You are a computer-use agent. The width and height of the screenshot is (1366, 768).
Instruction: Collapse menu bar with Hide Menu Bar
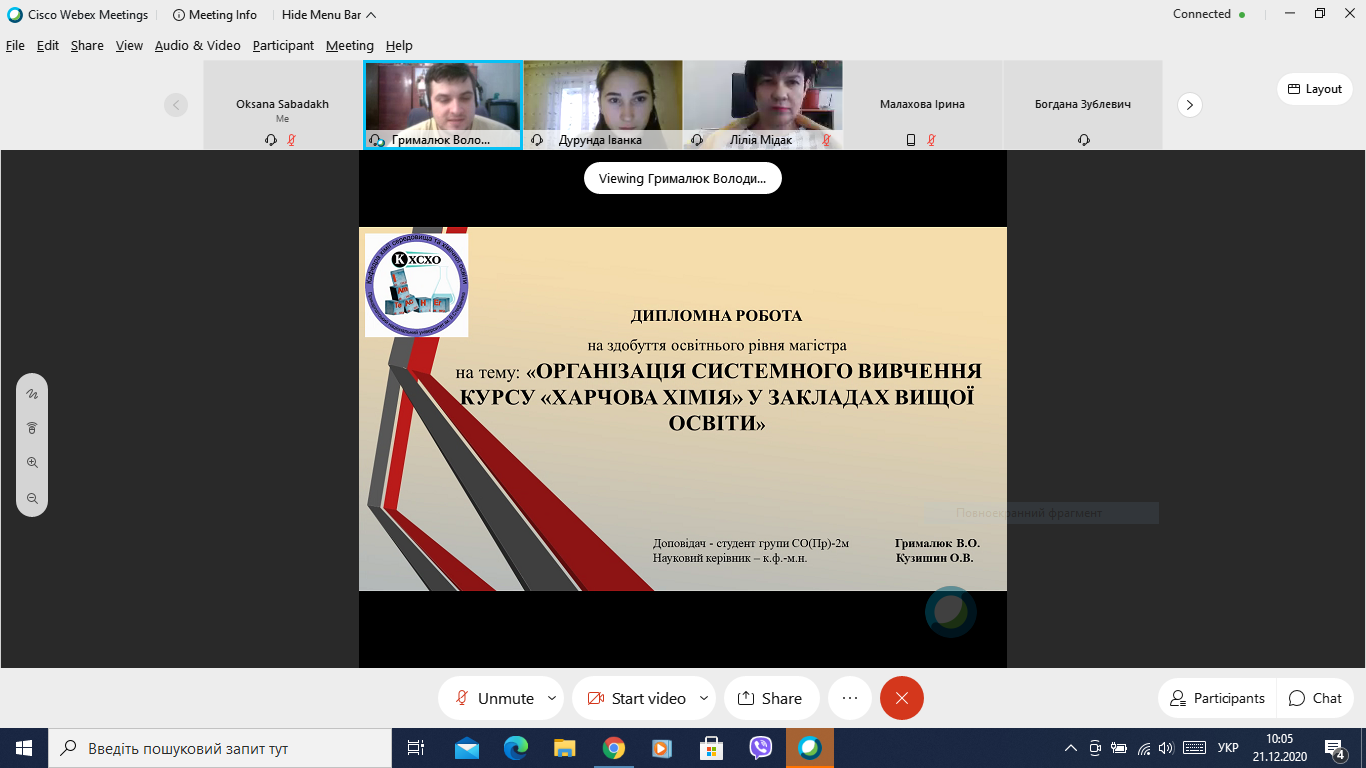[329, 15]
